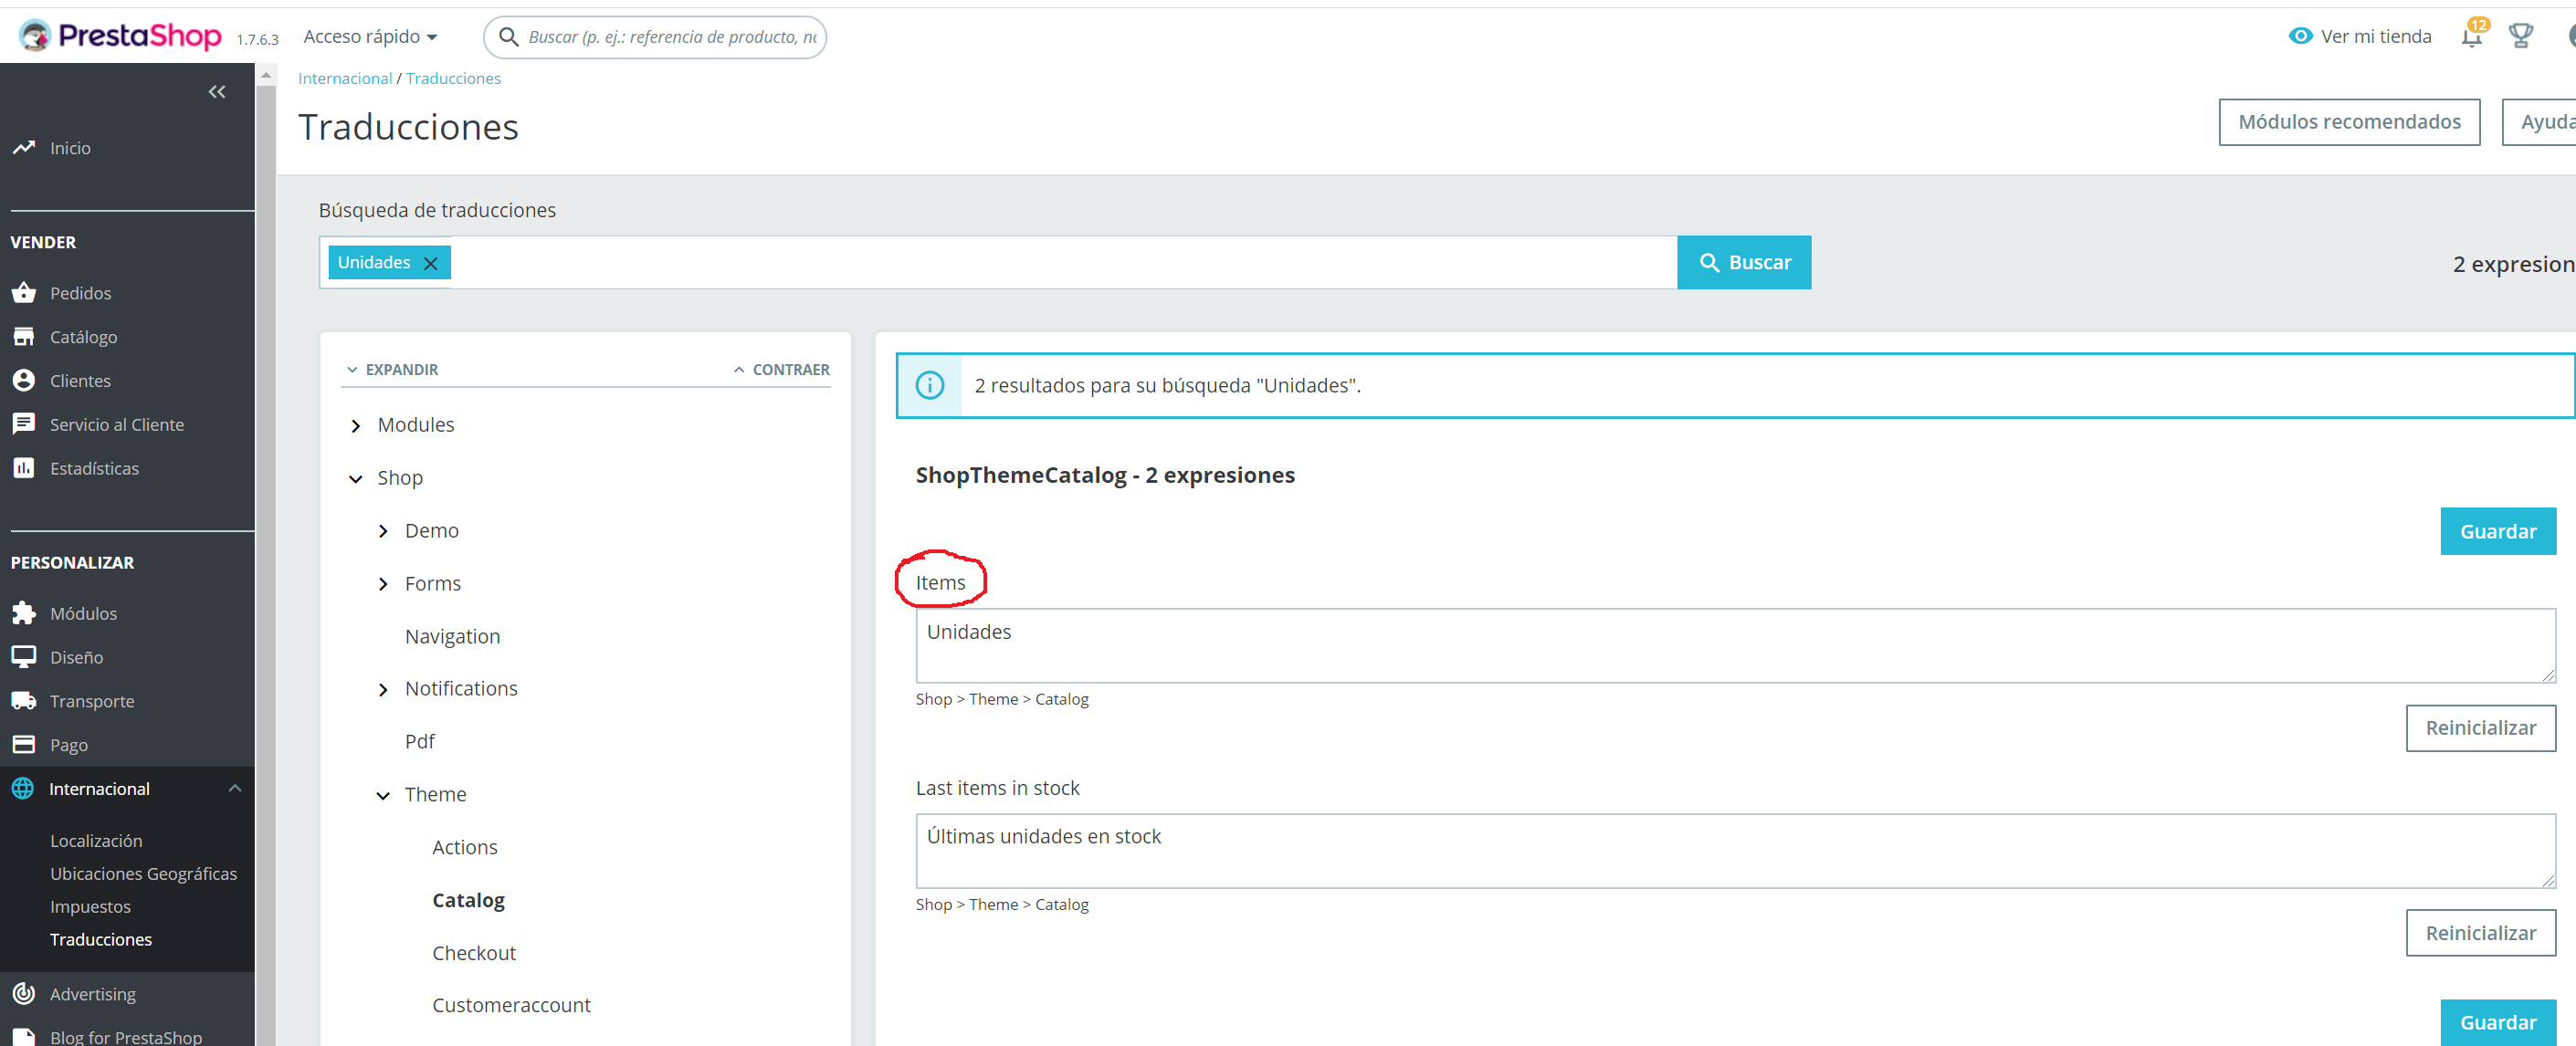The width and height of the screenshot is (2576, 1046).
Task: Click the info icon in results banner
Action: point(930,385)
